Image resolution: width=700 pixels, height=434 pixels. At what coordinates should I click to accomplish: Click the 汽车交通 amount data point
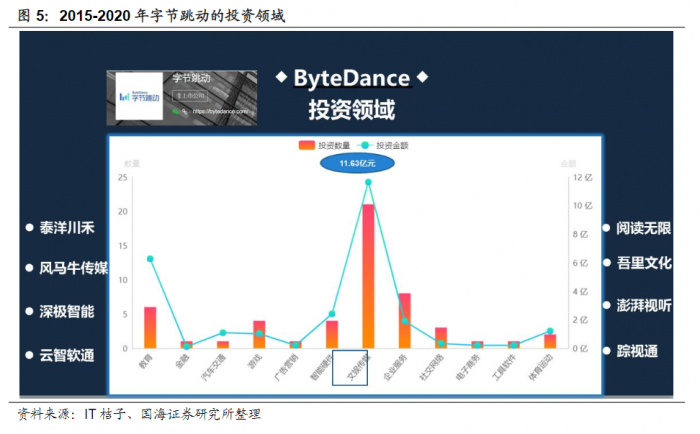click(x=223, y=333)
